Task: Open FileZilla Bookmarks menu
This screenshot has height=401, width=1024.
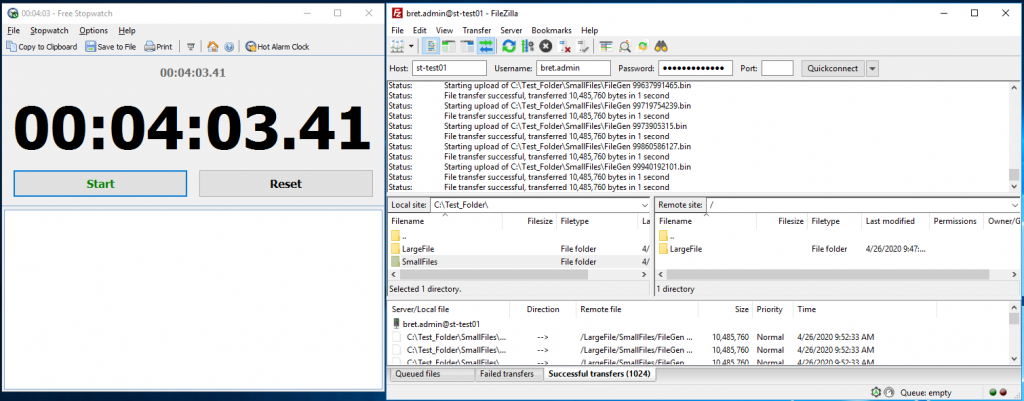Action: click(551, 30)
